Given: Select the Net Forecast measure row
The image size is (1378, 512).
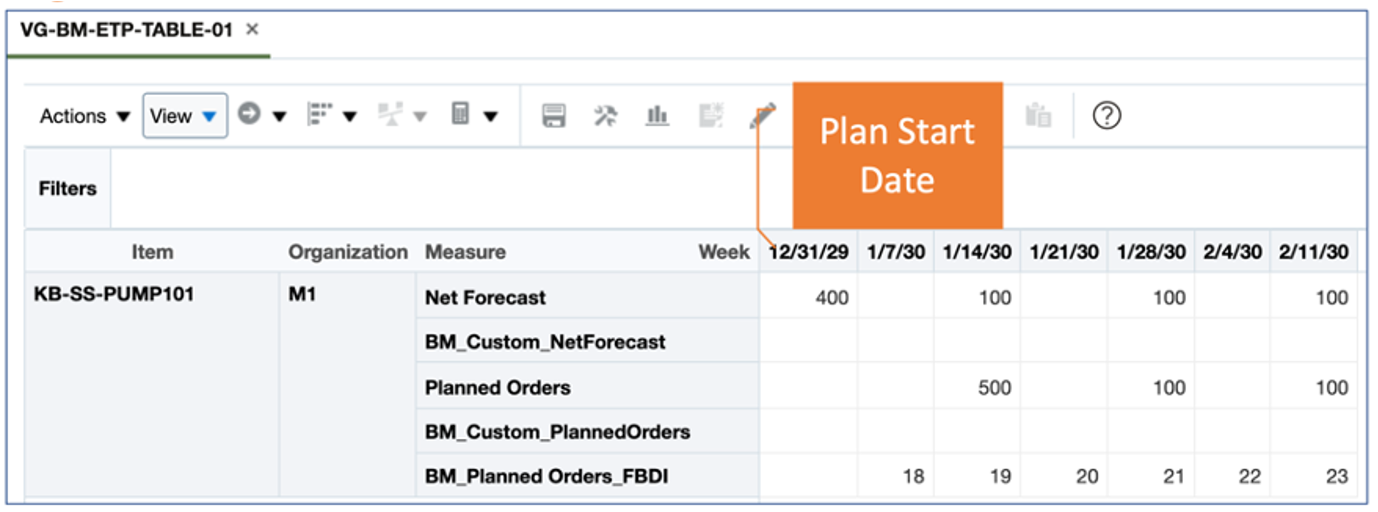Looking at the screenshot, I should point(485,297).
